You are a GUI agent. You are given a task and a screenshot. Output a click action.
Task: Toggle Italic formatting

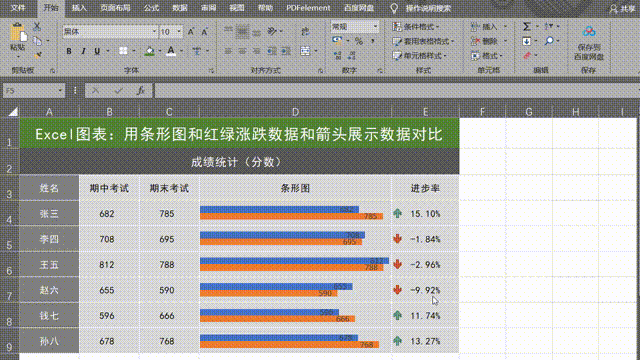[83, 51]
